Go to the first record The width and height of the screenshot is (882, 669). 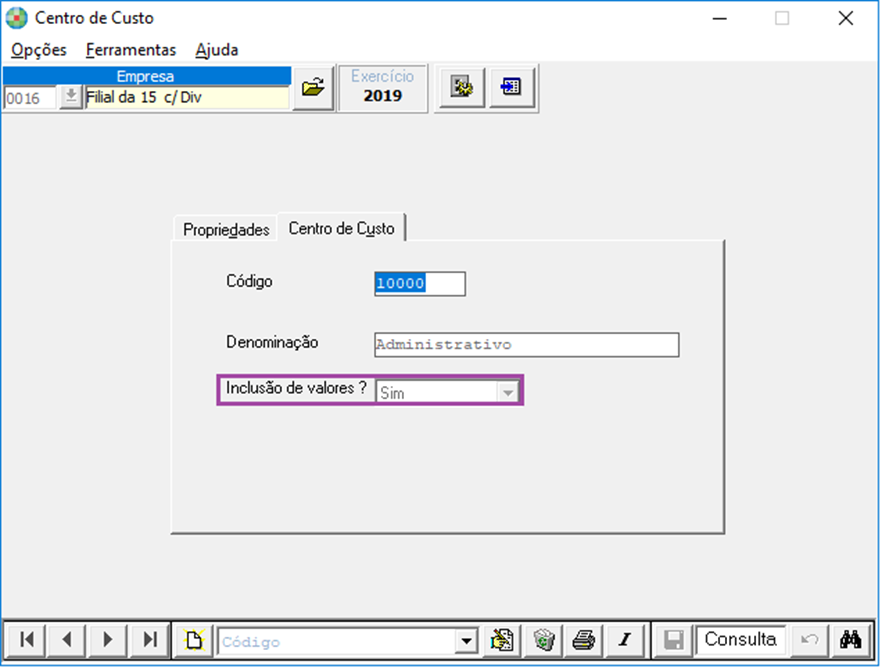(x=26, y=640)
